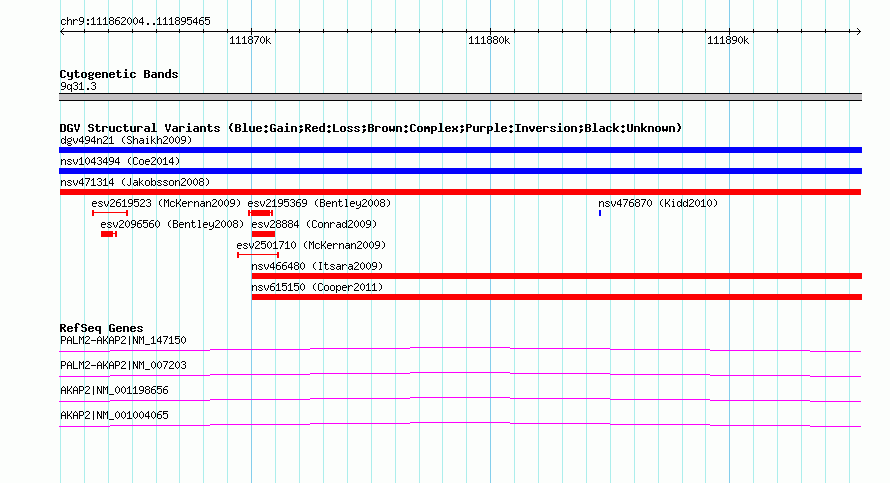Click the blue dgv494n21 gain bar
This screenshot has width=890, height=483.
460,150
